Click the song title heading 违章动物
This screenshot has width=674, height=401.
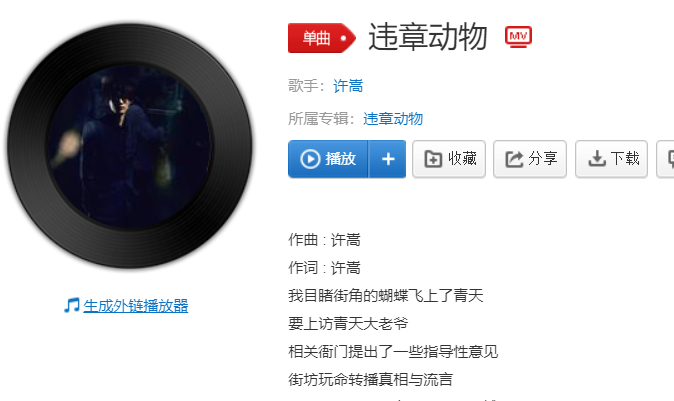point(428,37)
